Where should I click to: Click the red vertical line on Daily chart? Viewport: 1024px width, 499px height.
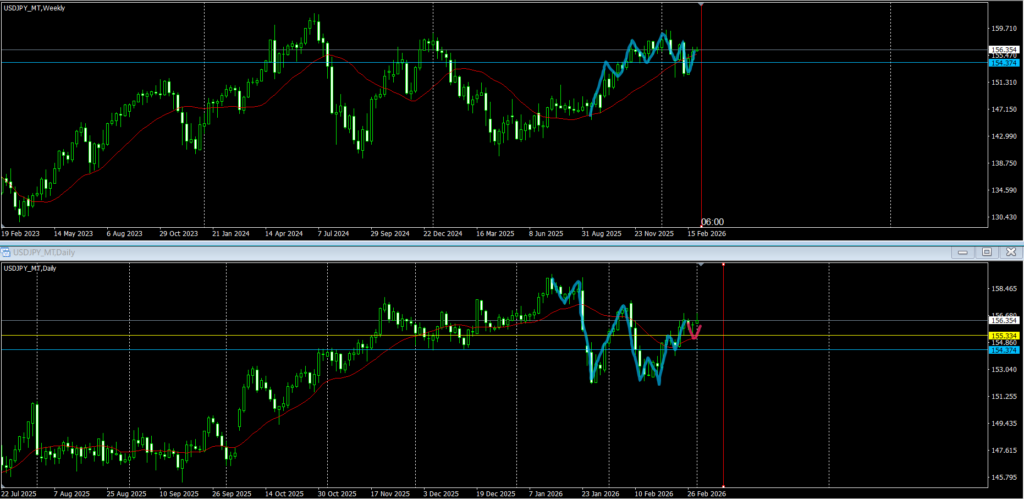point(723,400)
